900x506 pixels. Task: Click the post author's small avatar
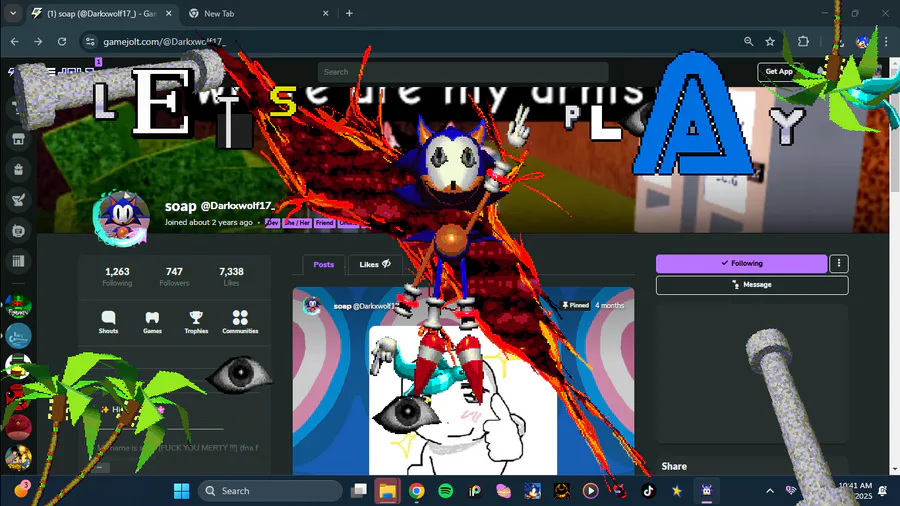click(x=312, y=306)
